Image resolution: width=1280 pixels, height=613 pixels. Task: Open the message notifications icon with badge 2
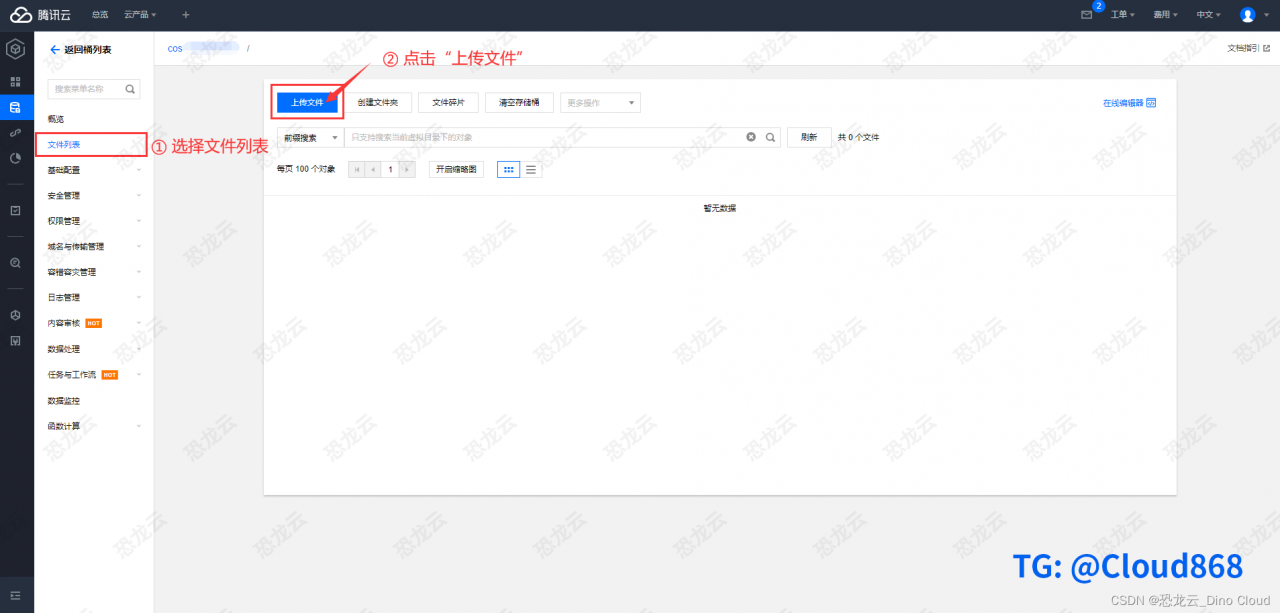(1088, 14)
